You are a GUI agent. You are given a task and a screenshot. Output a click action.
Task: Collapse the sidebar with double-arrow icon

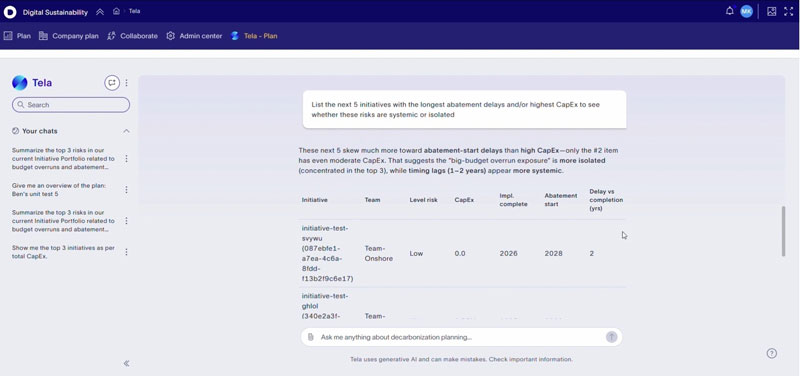pos(127,363)
